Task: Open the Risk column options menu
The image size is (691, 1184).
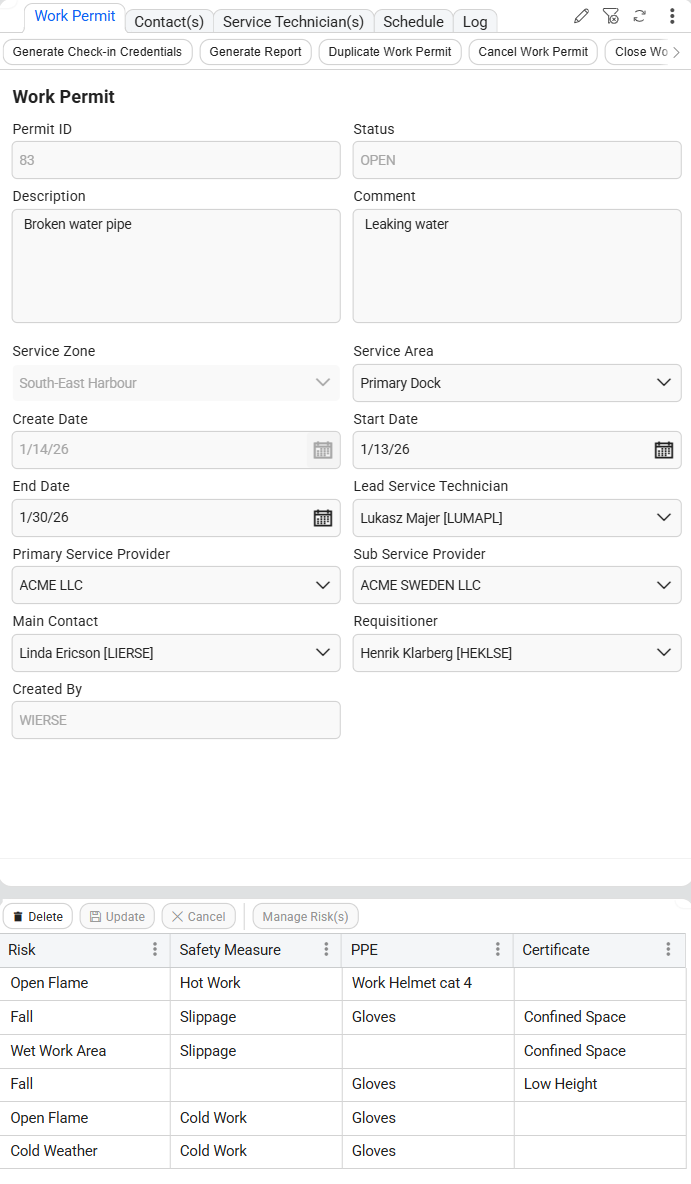Action: point(154,950)
